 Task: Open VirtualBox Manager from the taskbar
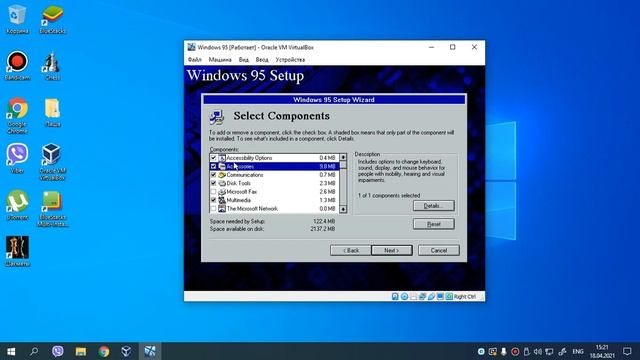click(127, 351)
